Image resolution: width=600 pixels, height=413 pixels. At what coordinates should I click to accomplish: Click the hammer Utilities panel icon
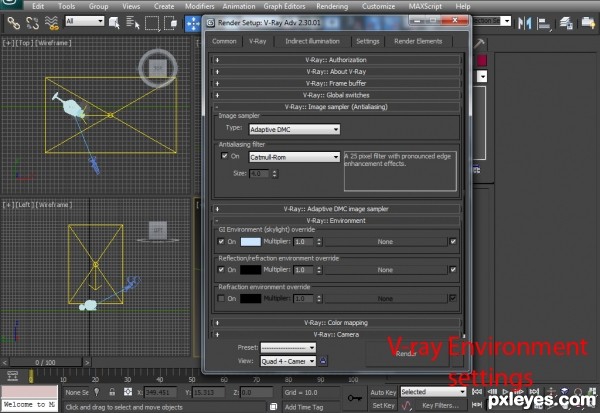pyautogui.click(x=479, y=43)
